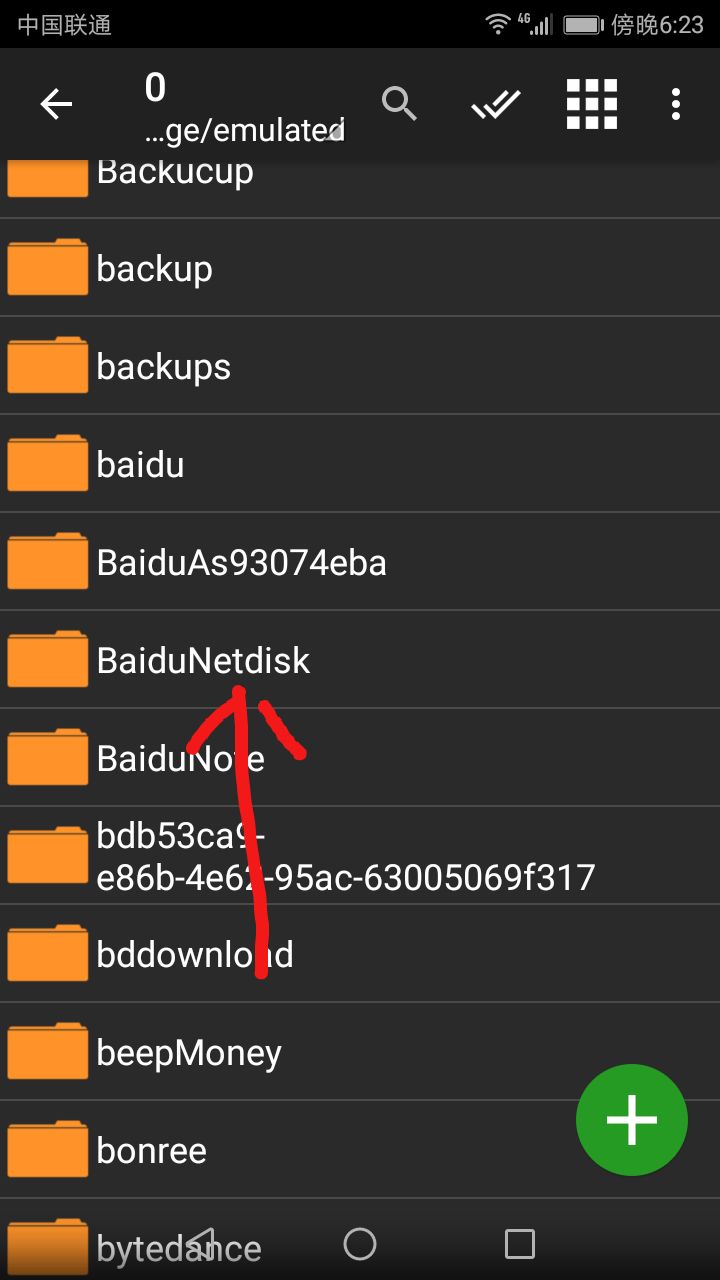The height and width of the screenshot is (1280, 720).
Task: Tap the back arrow in toolbar
Action: (x=56, y=104)
